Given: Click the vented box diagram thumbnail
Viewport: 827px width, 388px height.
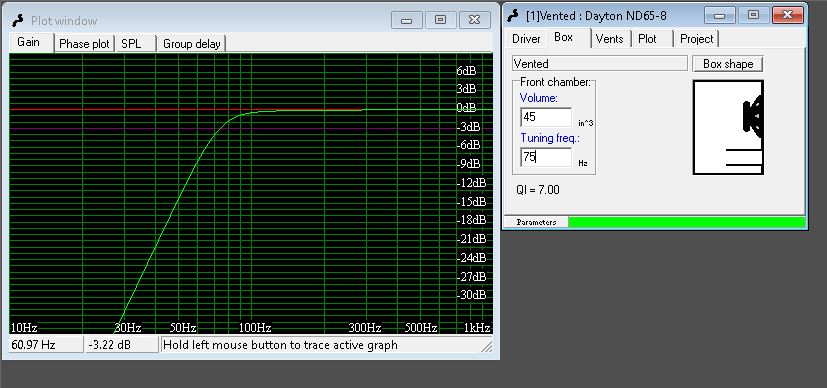Looking at the screenshot, I should click(728, 128).
